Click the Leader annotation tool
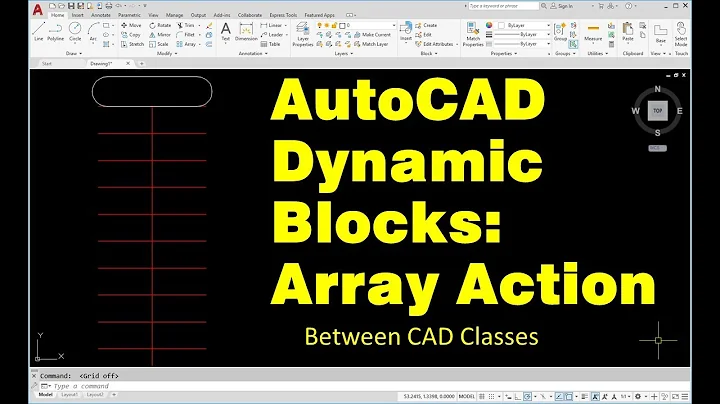720x404 pixels. [272, 35]
